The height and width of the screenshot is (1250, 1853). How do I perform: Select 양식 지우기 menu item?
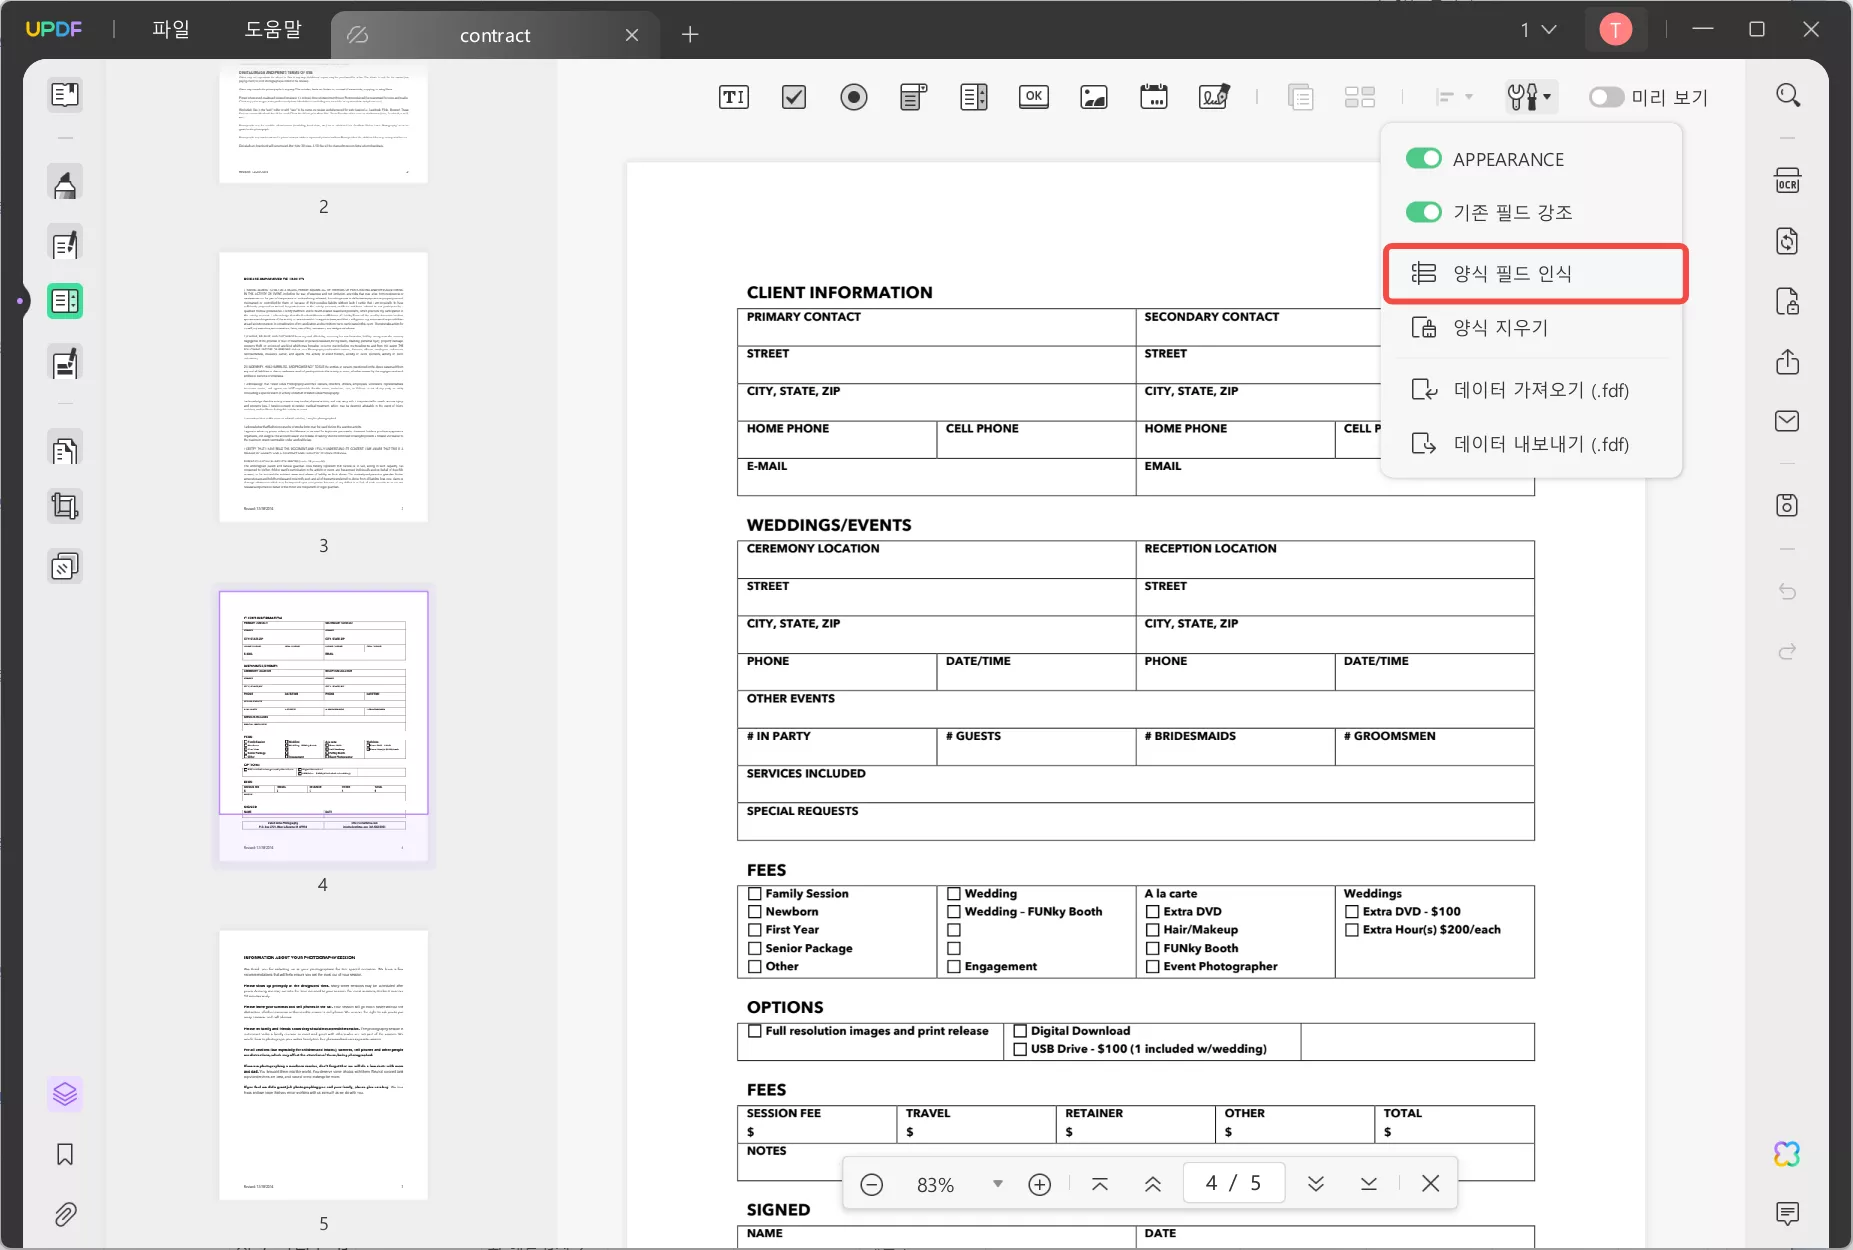tap(1531, 328)
